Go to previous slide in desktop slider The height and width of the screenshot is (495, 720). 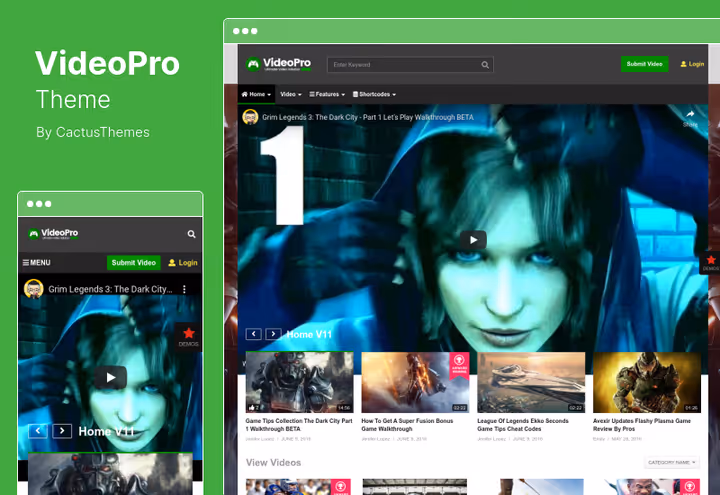[x=253, y=334]
